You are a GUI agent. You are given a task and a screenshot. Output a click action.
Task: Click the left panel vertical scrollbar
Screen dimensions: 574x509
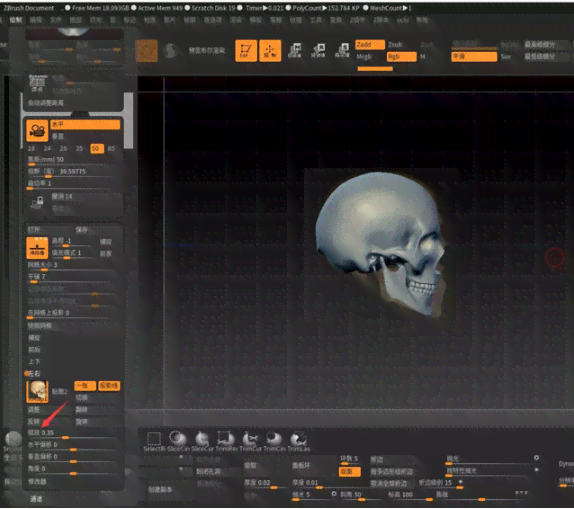pos(128,121)
